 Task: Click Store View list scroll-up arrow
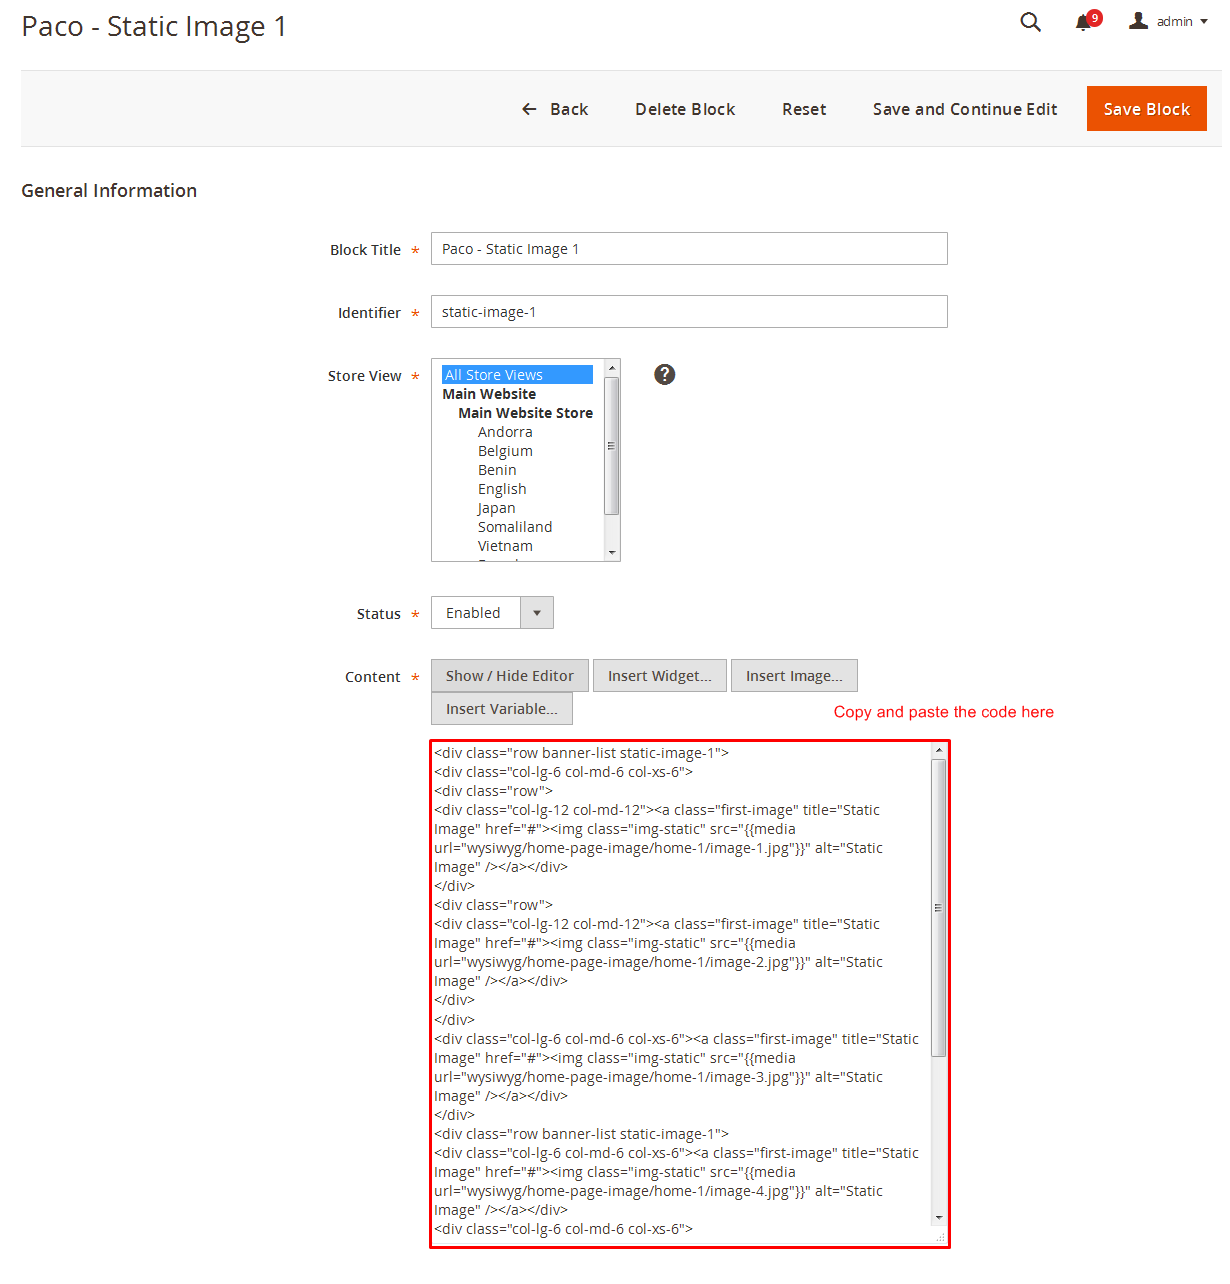coord(612,368)
